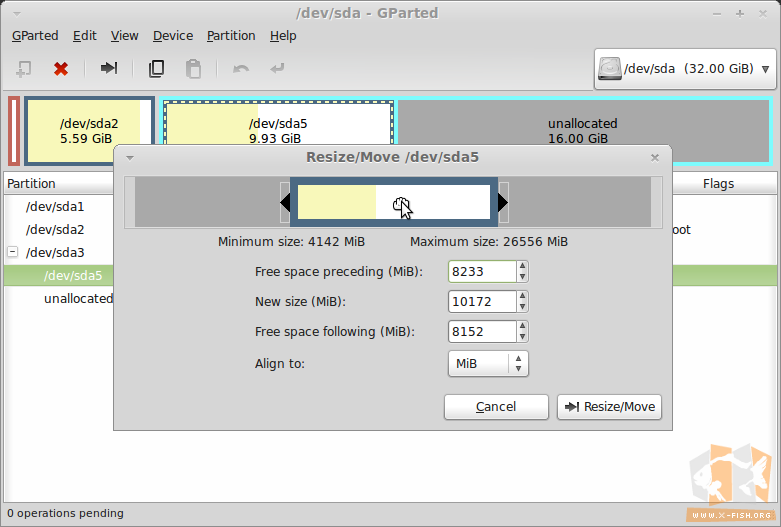The image size is (781, 527).
Task: Click the Minimum size: 4142 MiB text
Action: tap(291, 242)
